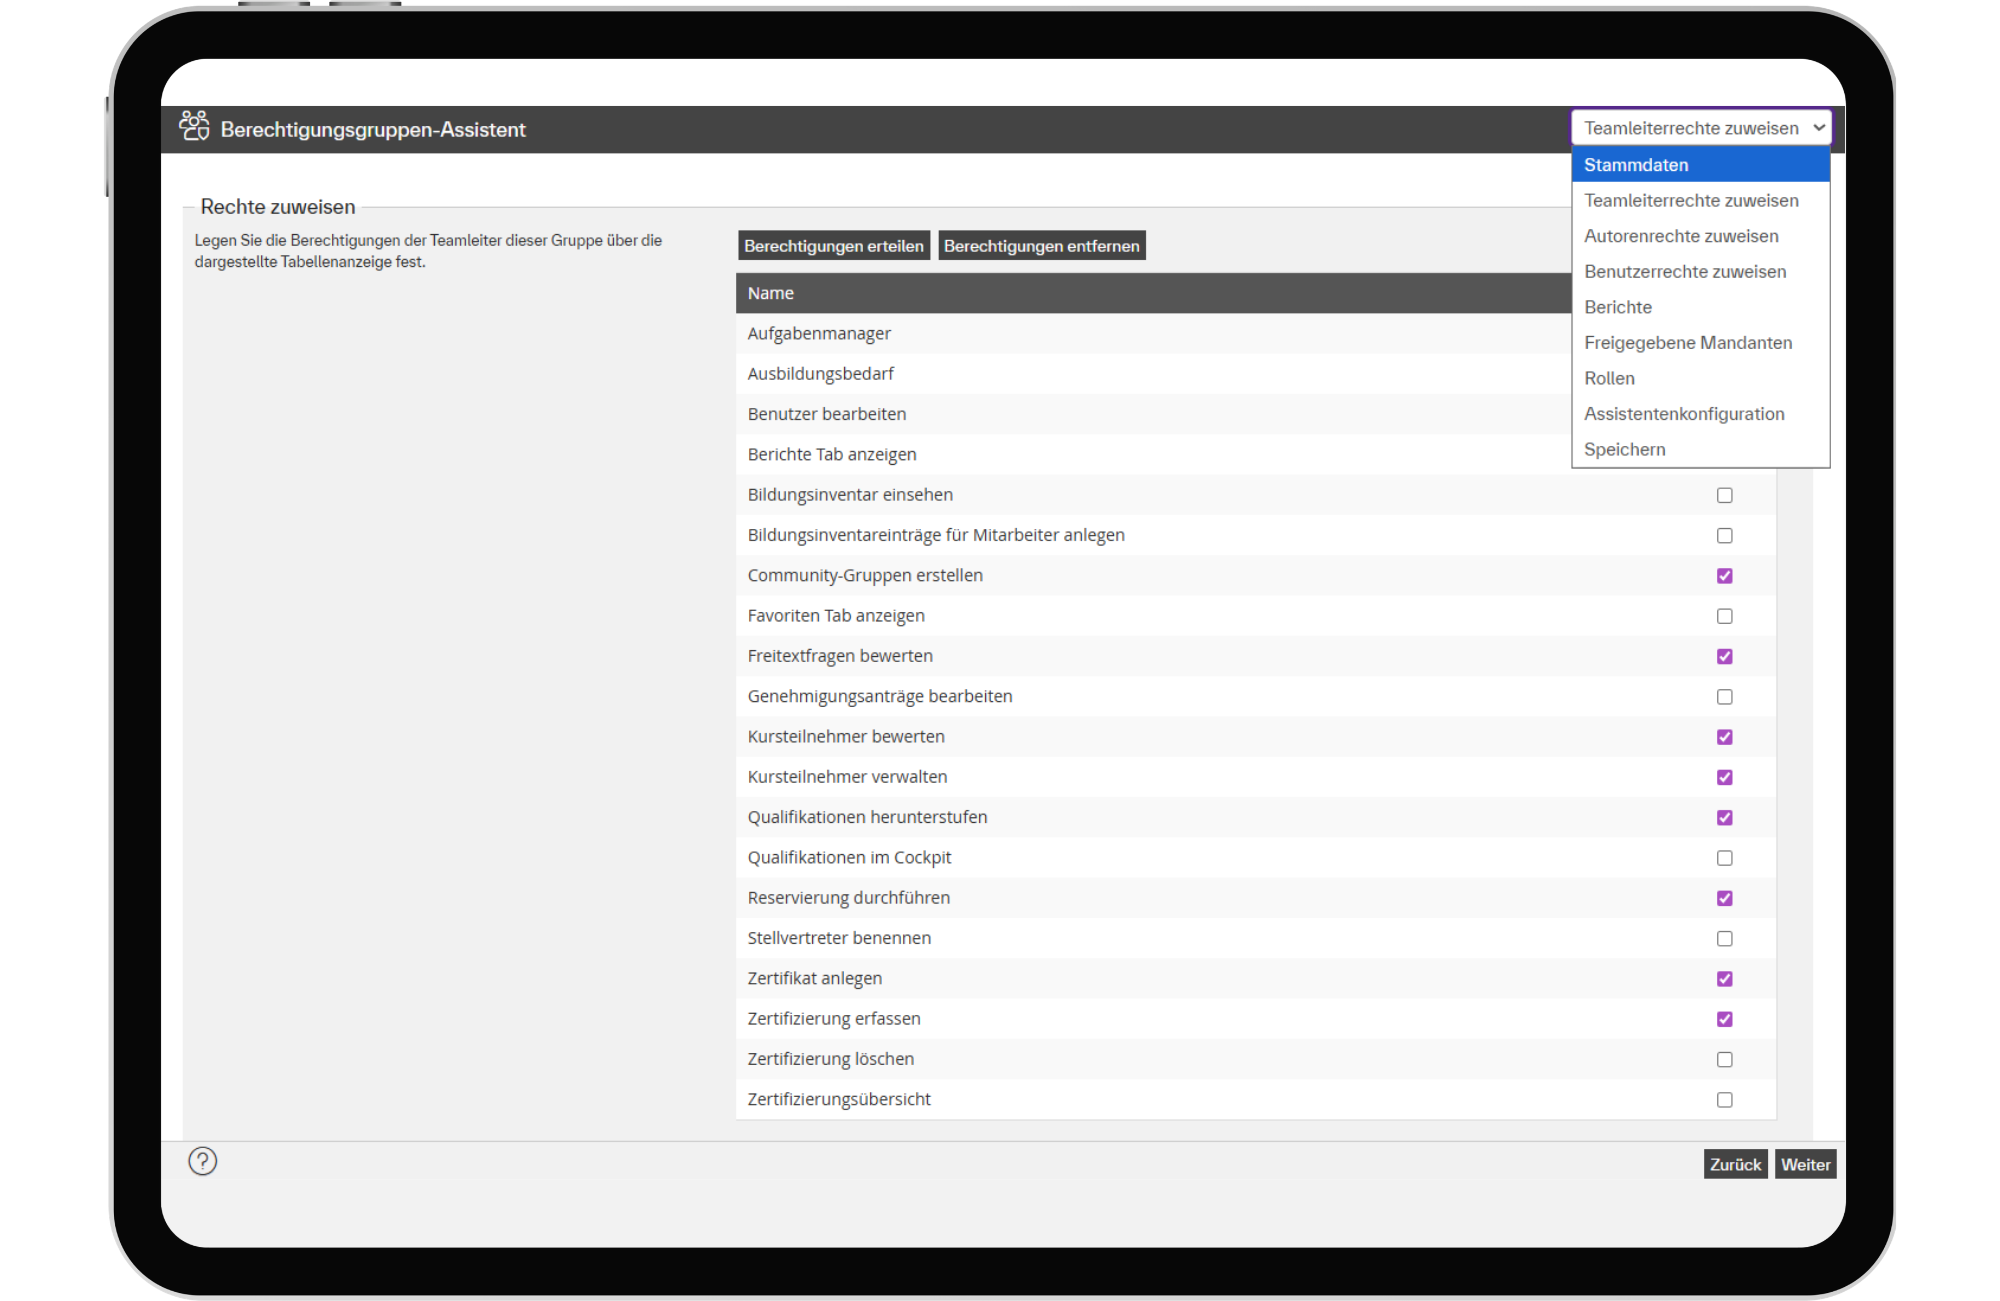
Task: Open the help question mark icon
Action: 203,1161
